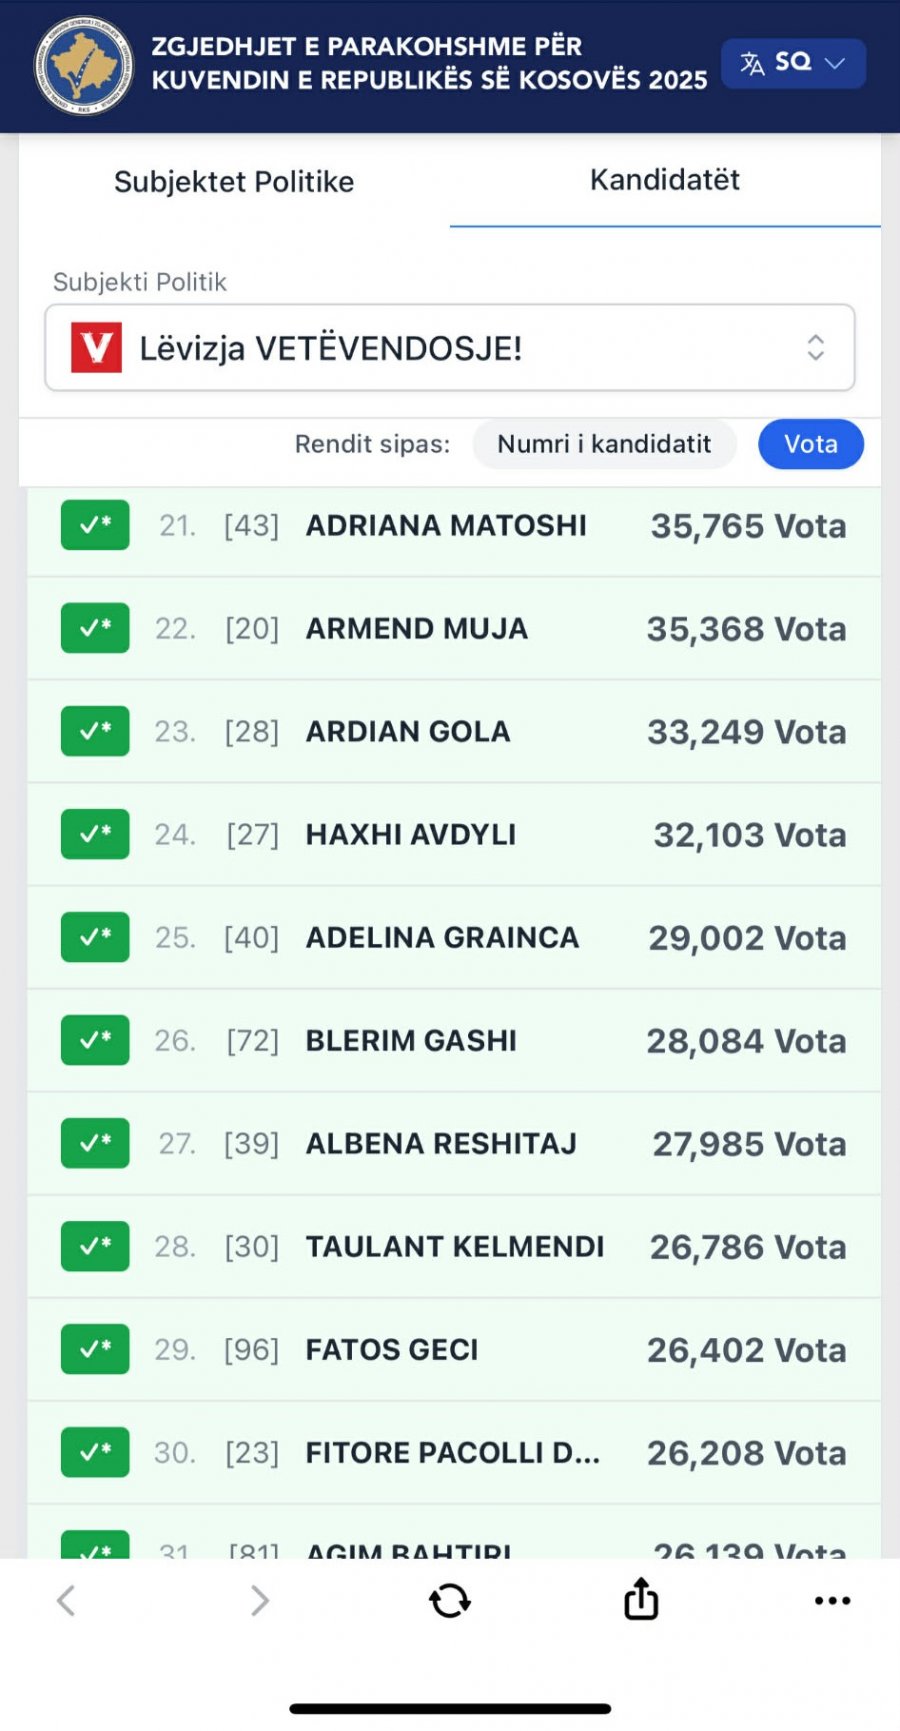900x1731 pixels.
Task: Open the three-dots more options menu
Action: click(x=832, y=1600)
